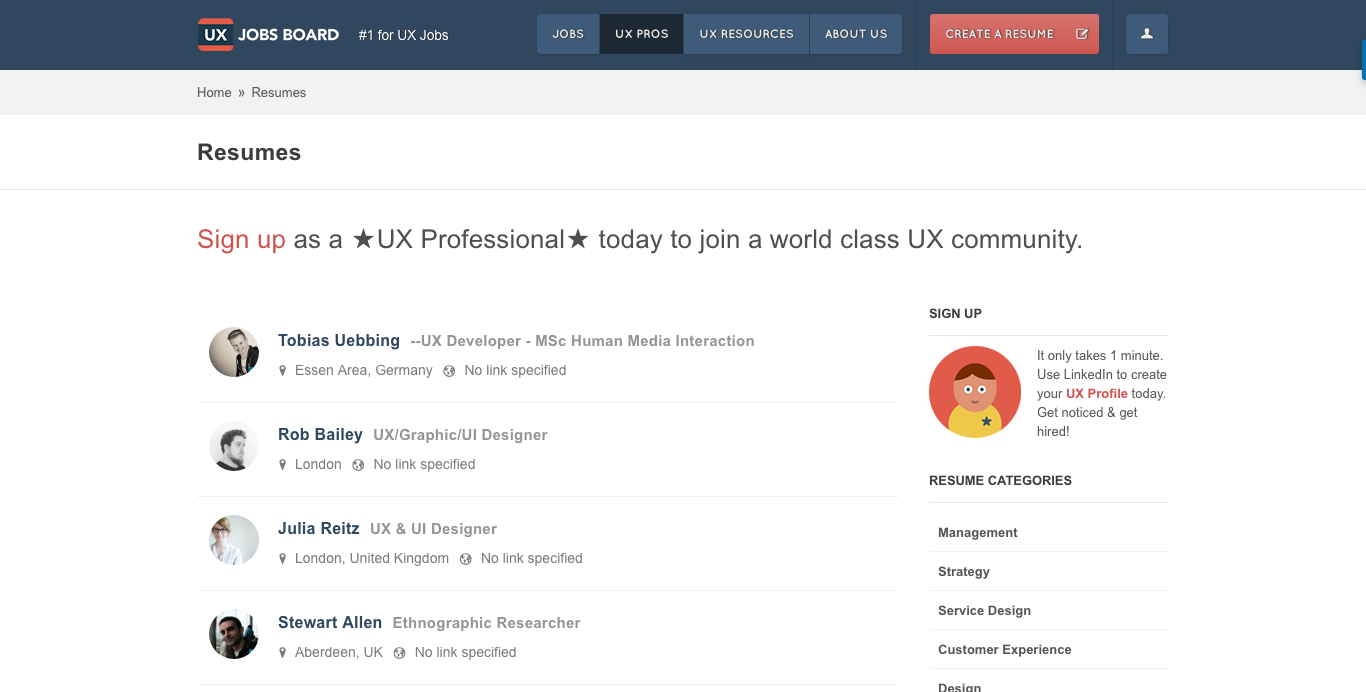Click the location pin beside Aberdeen, UK

[x=282, y=652]
